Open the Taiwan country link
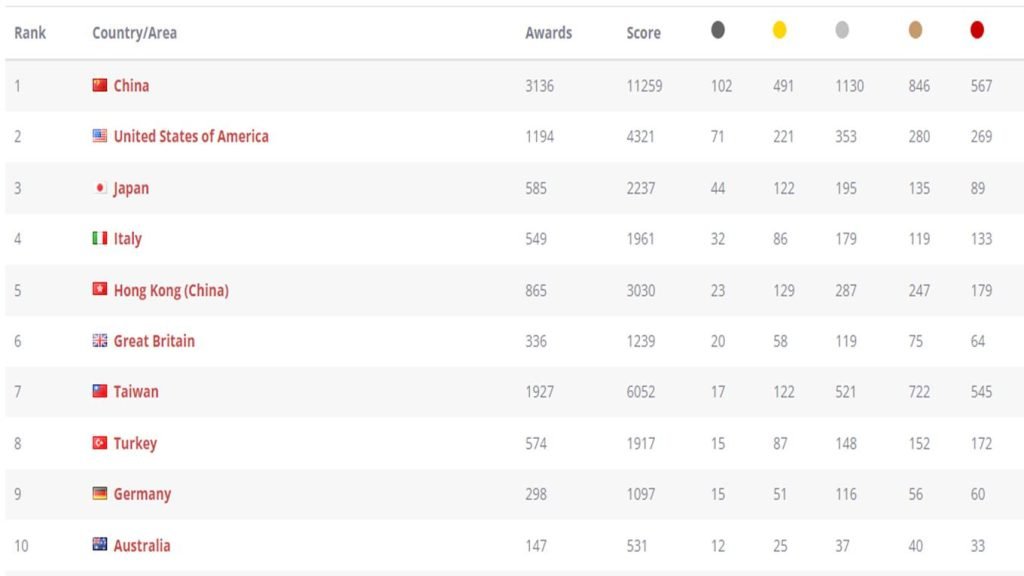This screenshot has width=1024, height=576. tap(136, 391)
